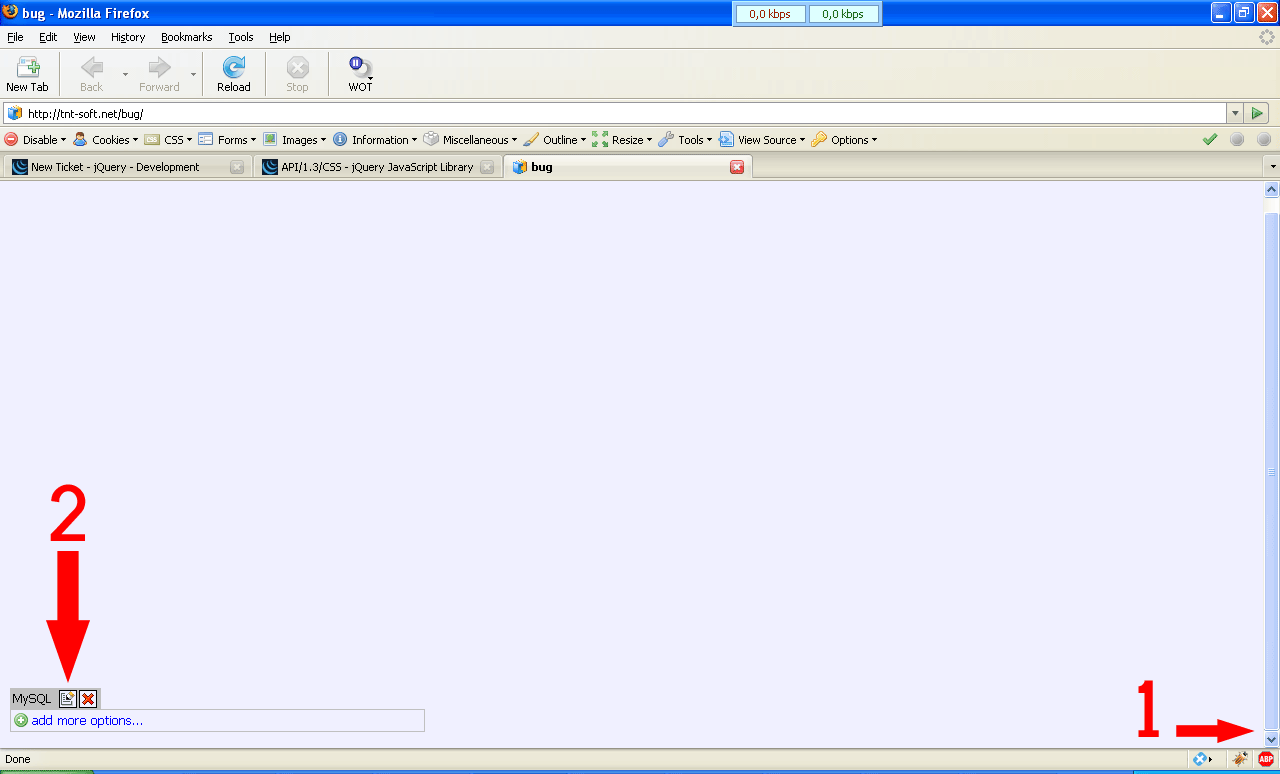Click the Adblock Plus status bar icon
1280x774 pixels.
(1266, 759)
